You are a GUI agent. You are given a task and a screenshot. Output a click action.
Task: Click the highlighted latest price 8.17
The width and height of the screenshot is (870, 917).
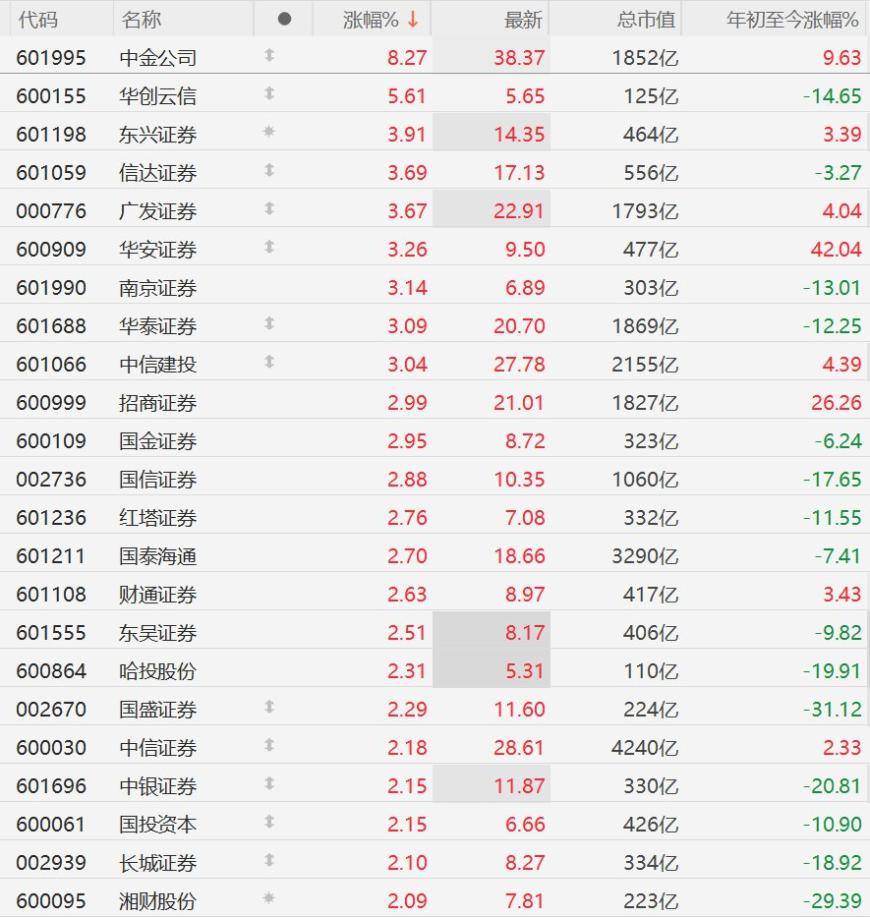pyautogui.click(x=525, y=632)
